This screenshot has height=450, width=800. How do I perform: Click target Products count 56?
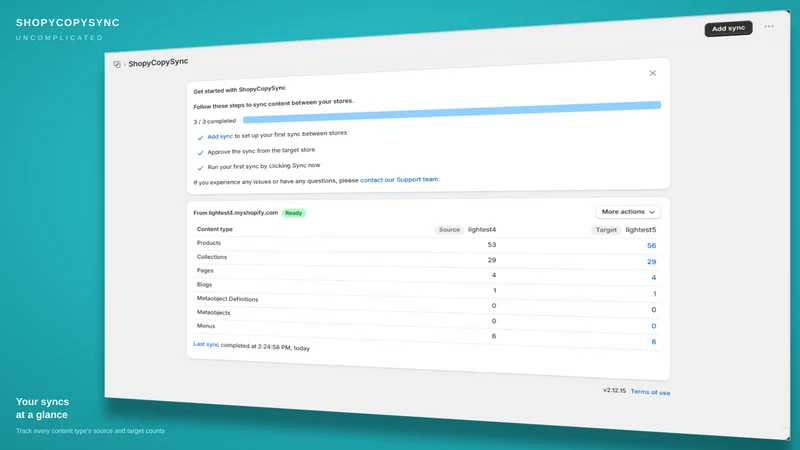tap(652, 246)
